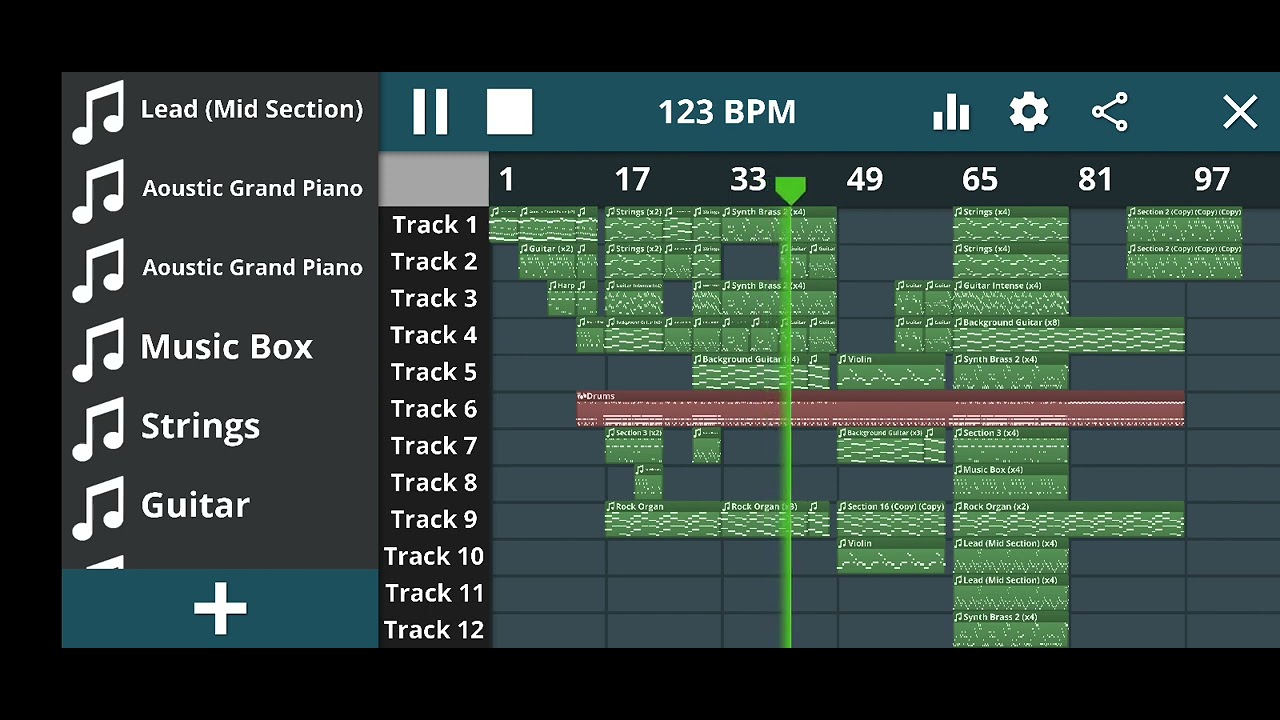The image size is (1280, 720).
Task: Select the red Drums clip on Track 6
Action: (880, 409)
